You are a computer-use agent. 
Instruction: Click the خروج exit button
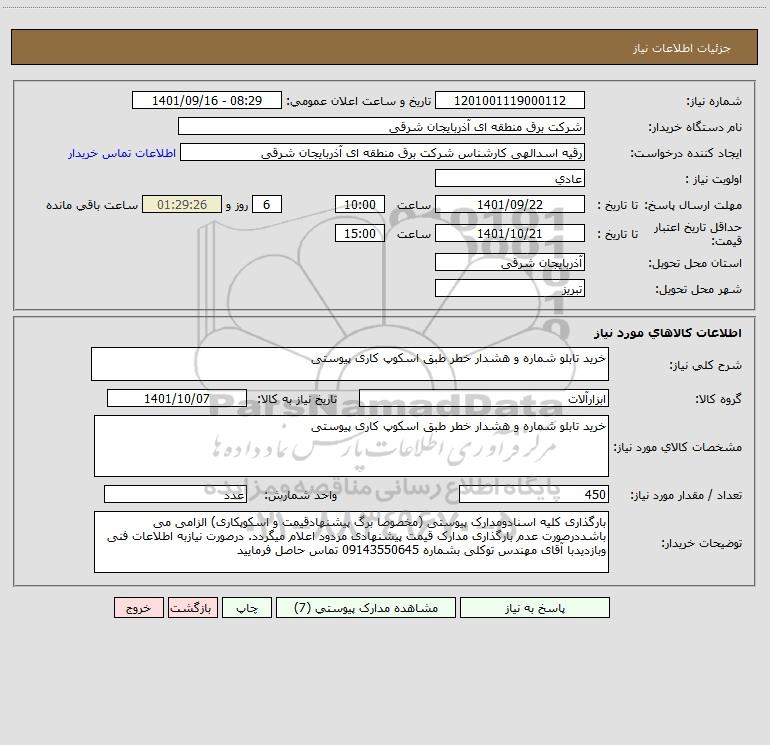coord(138,608)
